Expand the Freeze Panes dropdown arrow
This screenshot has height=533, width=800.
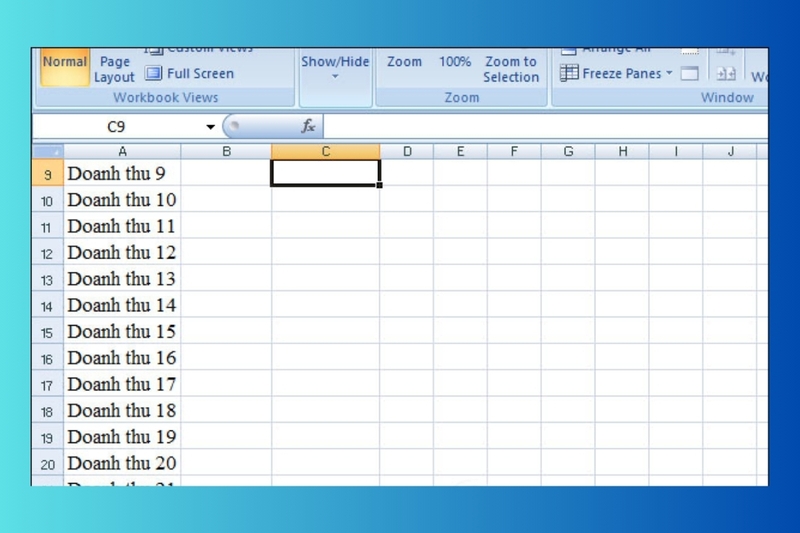(x=669, y=73)
